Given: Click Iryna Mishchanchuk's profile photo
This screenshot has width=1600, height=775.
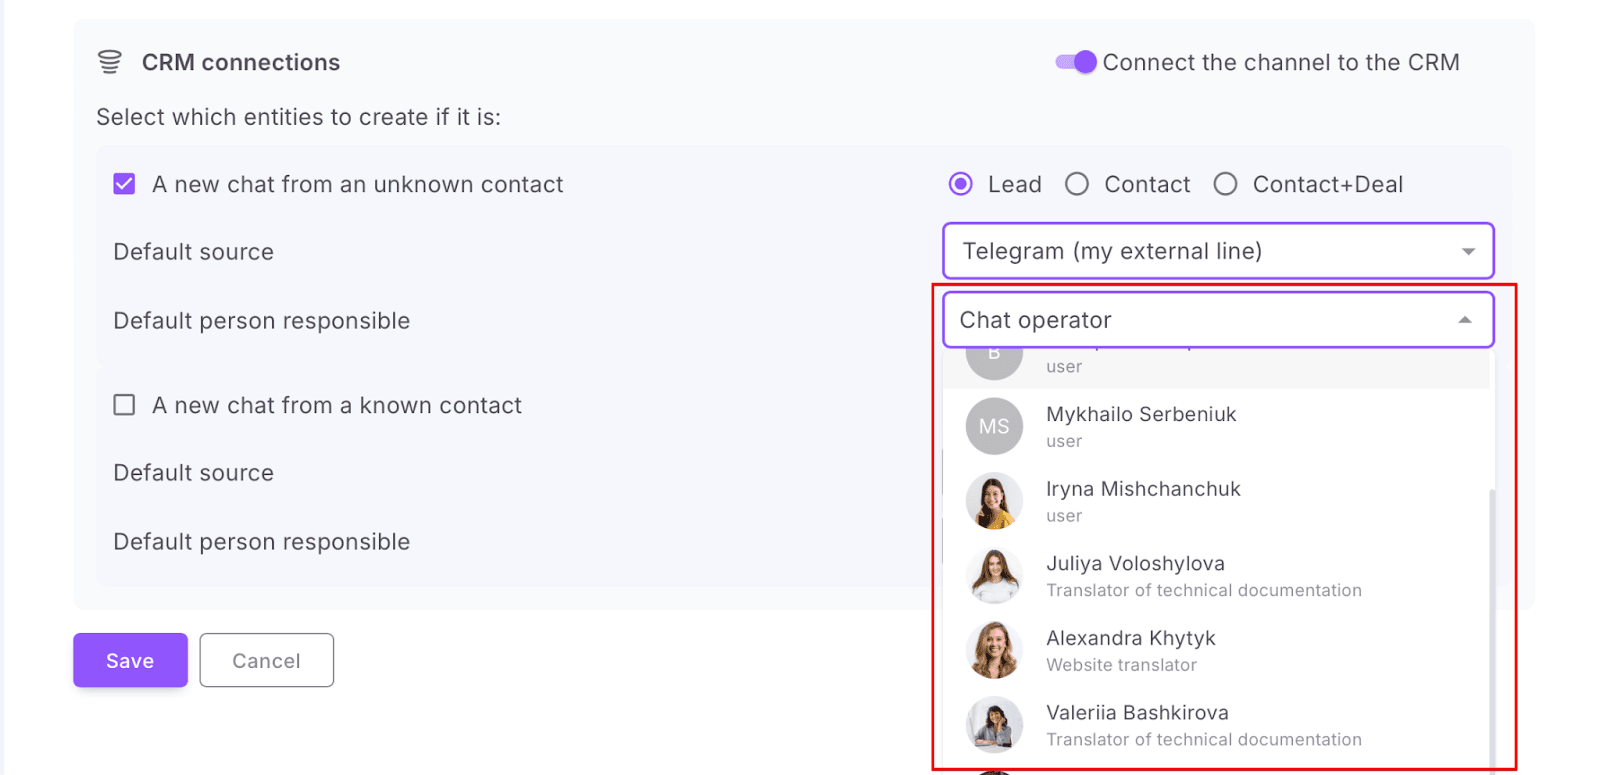Looking at the screenshot, I should (x=994, y=501).
